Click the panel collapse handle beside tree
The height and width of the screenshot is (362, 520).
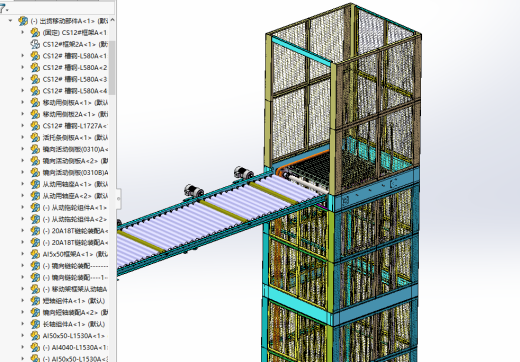118,199
